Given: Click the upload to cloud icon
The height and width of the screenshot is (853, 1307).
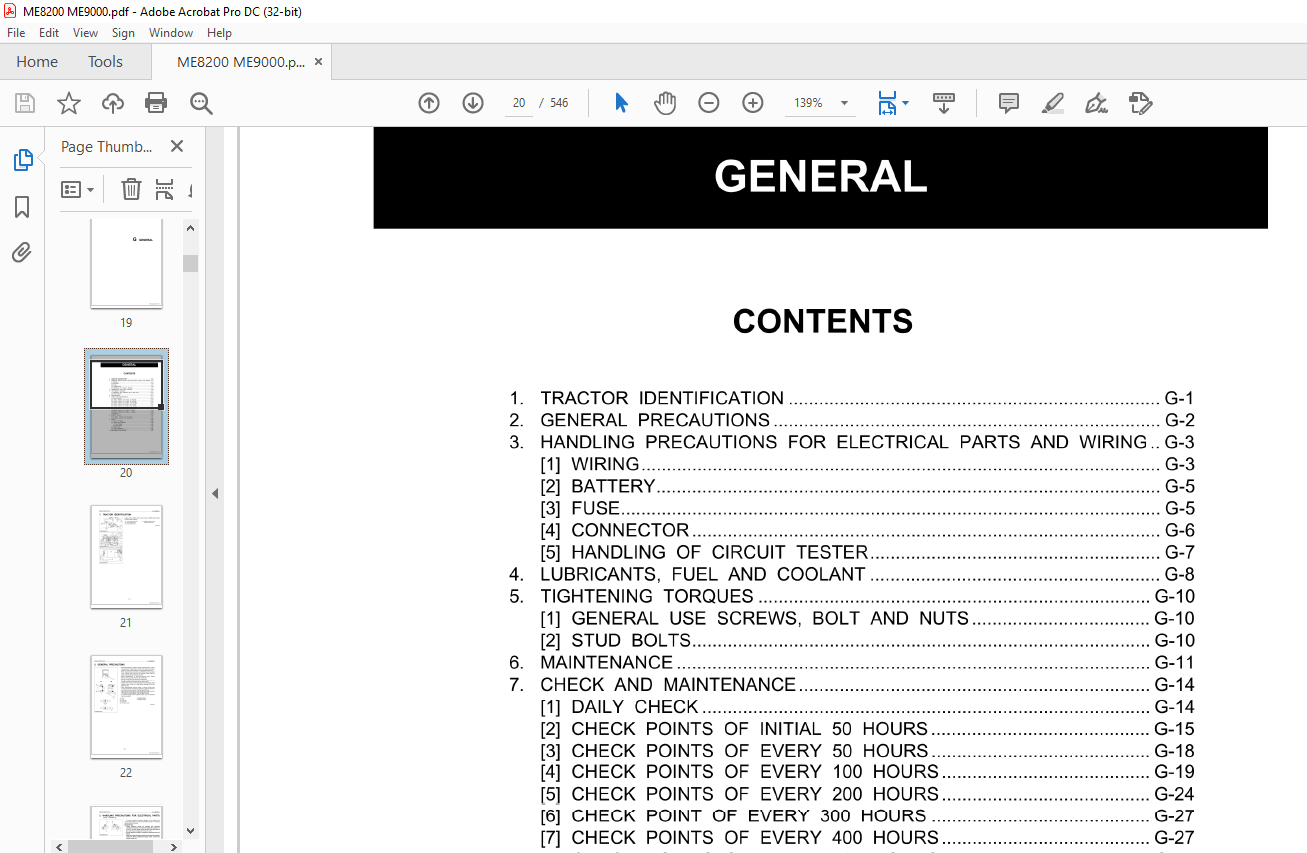Looking at the screenshot, I should (113, 103).
